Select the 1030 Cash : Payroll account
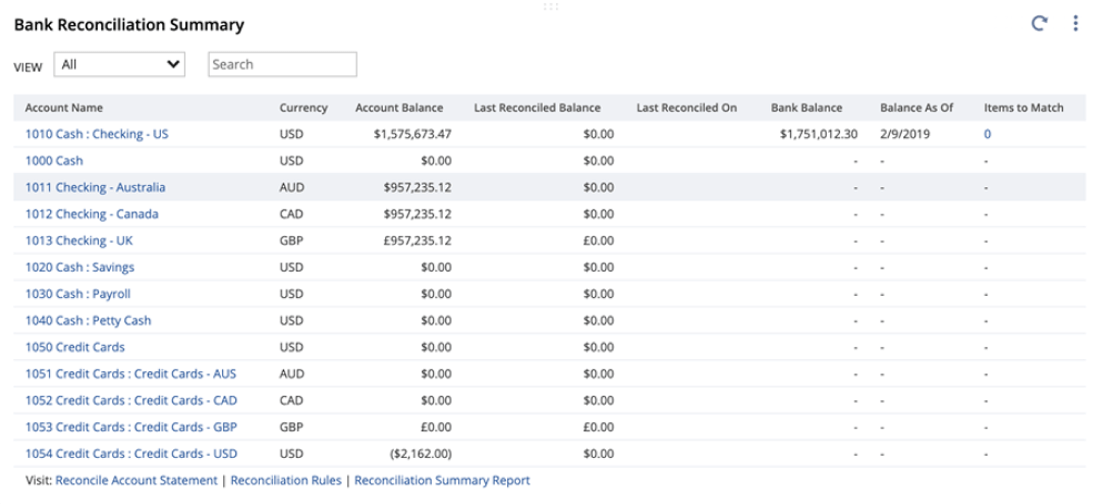 point(78,294)
